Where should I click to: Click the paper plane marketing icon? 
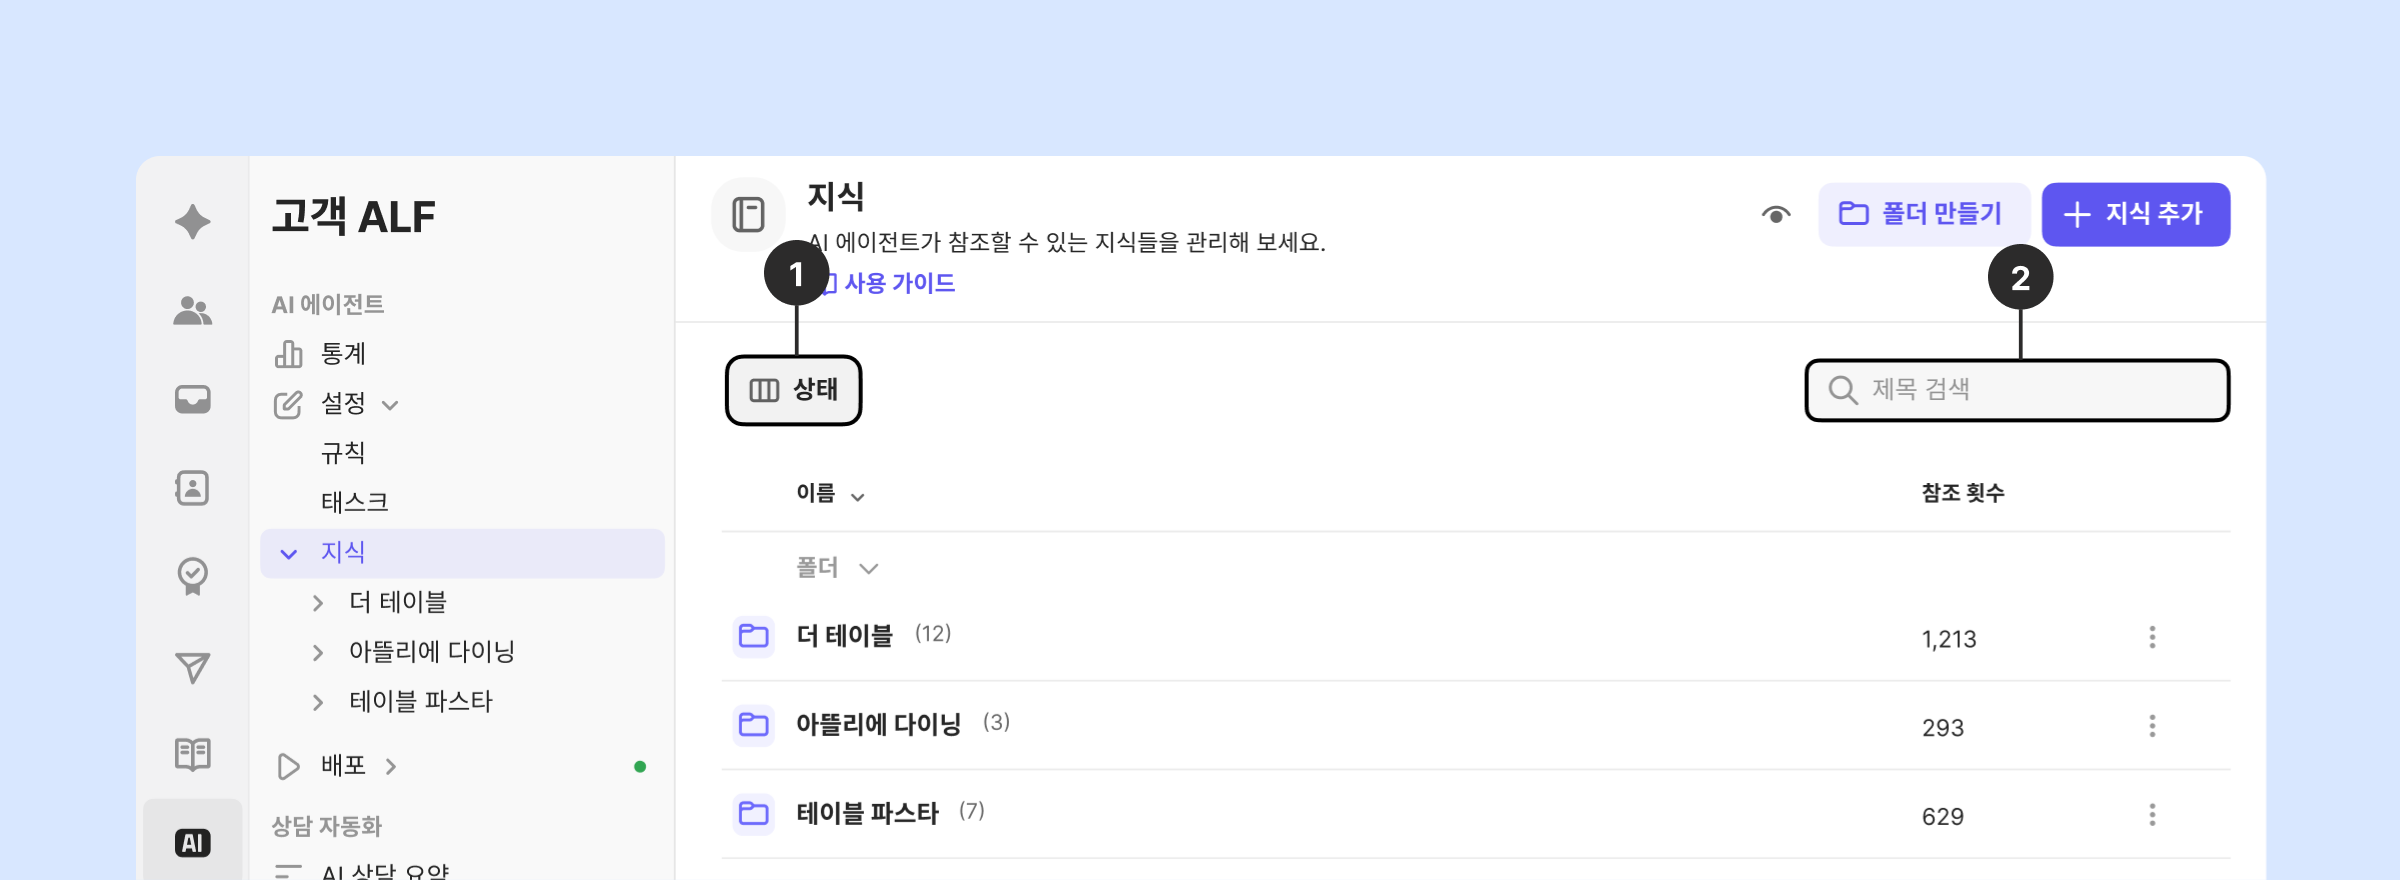[192, 667]
